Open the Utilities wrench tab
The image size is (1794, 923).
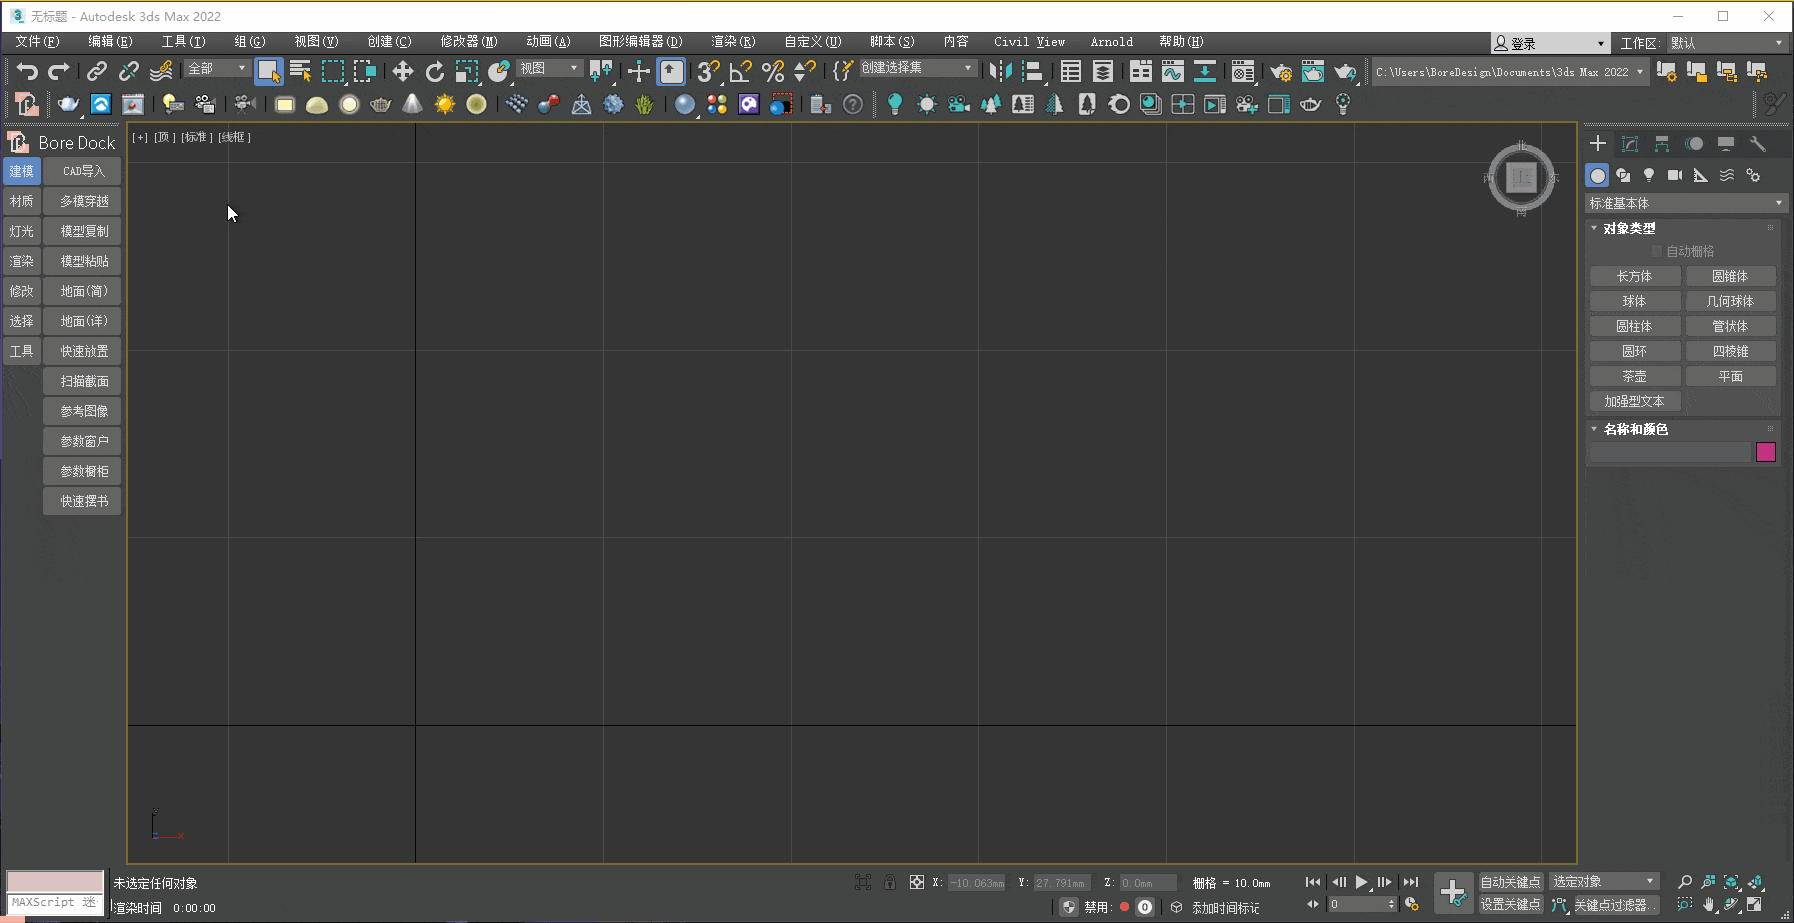[1758, 144]
